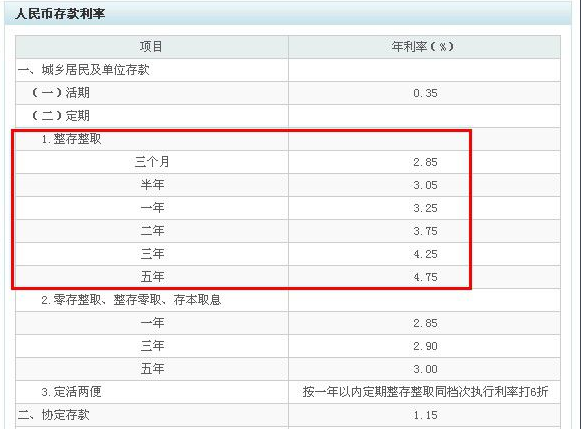The width and height of the screenshot is (581, 429).
Task: Select the 3.75 rate value
Action: coord(425,231)
